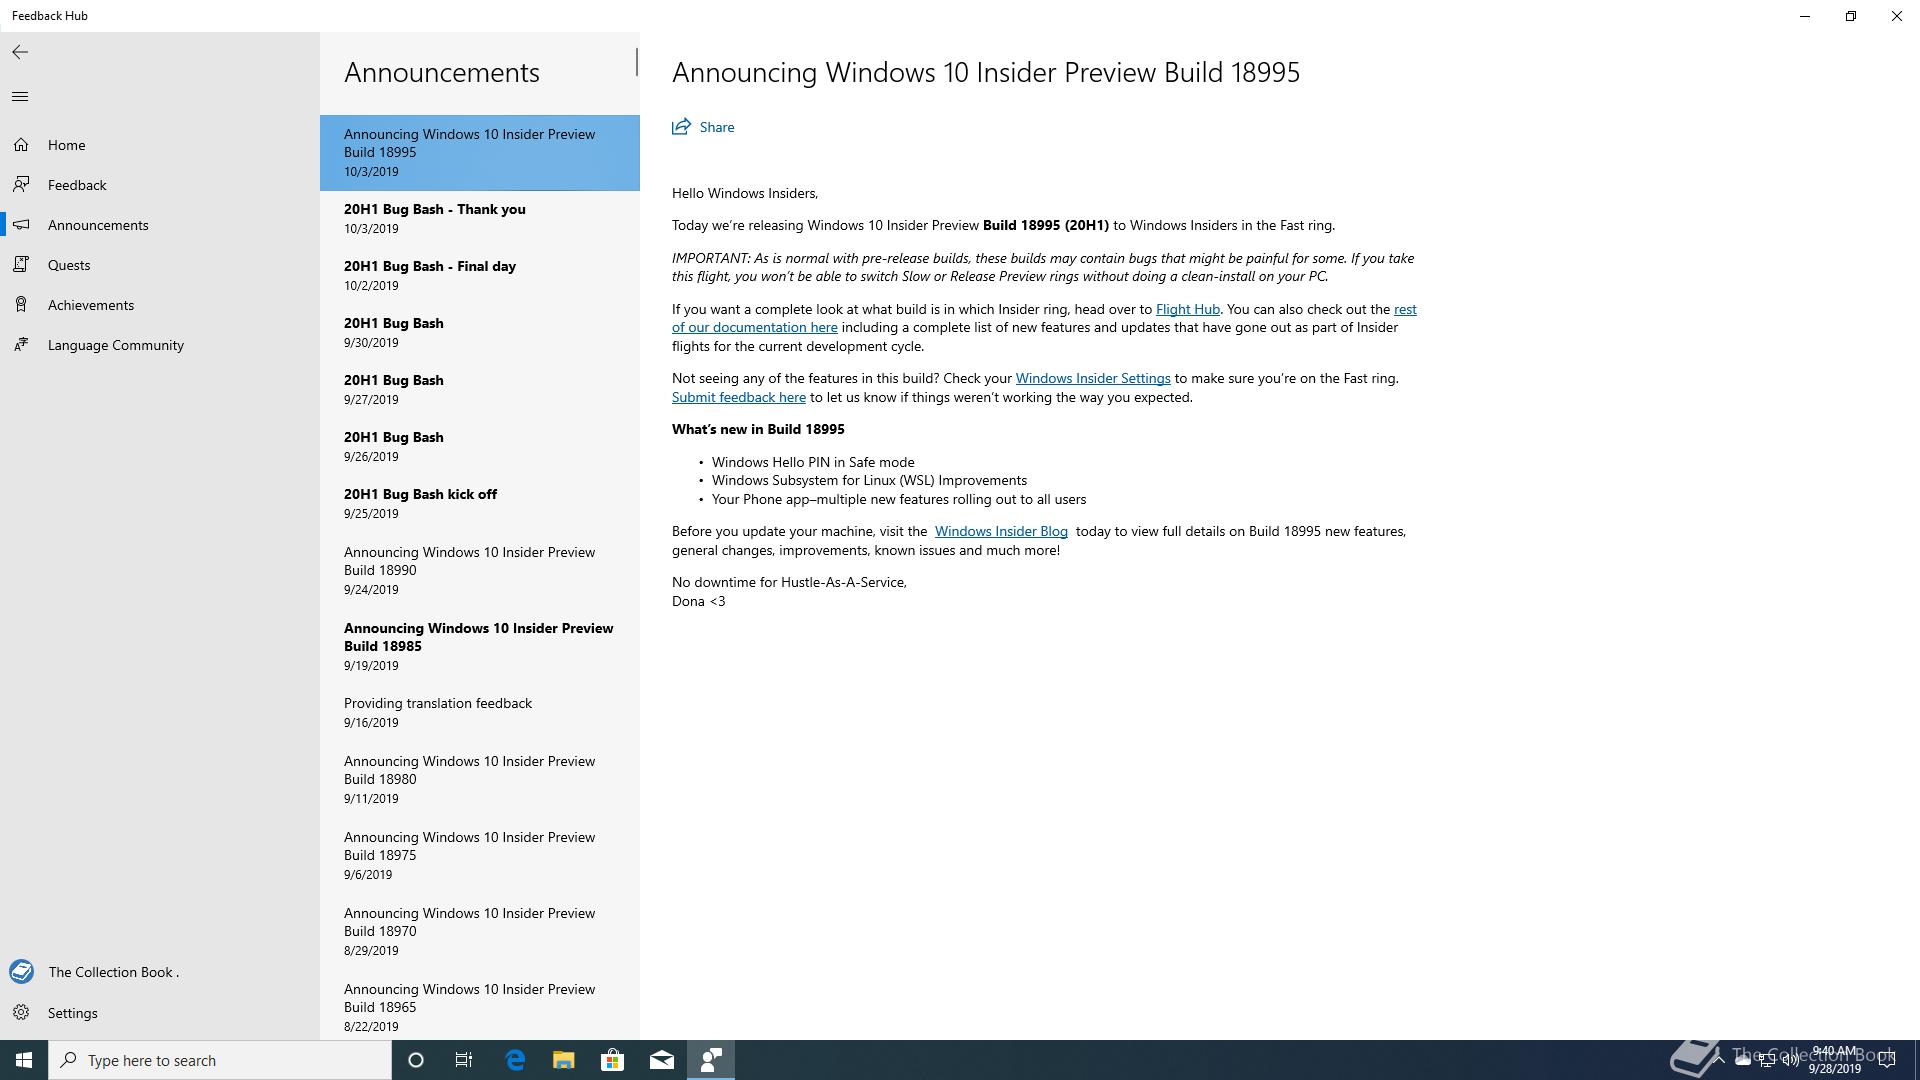Click the Share arrow icon

click(x=681, y=126)
